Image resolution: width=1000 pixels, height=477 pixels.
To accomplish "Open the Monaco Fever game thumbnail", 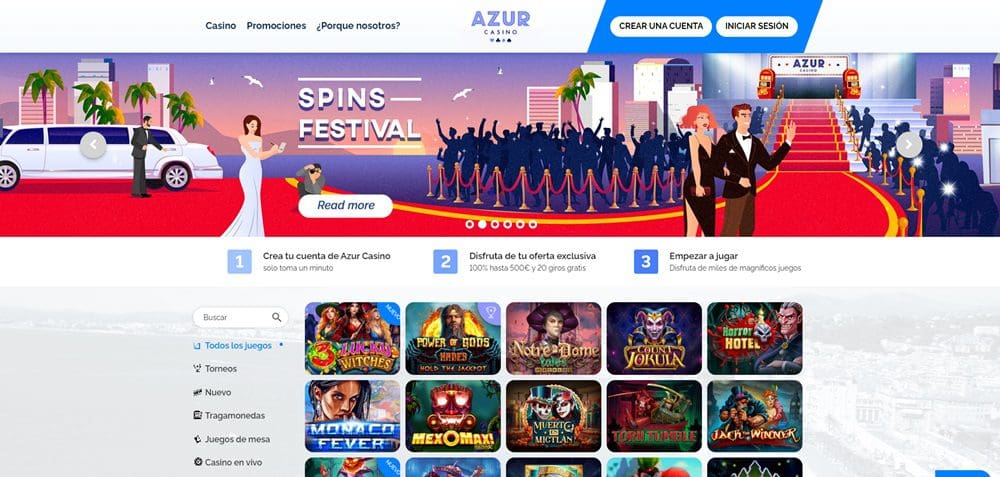I will coord(353,416).
